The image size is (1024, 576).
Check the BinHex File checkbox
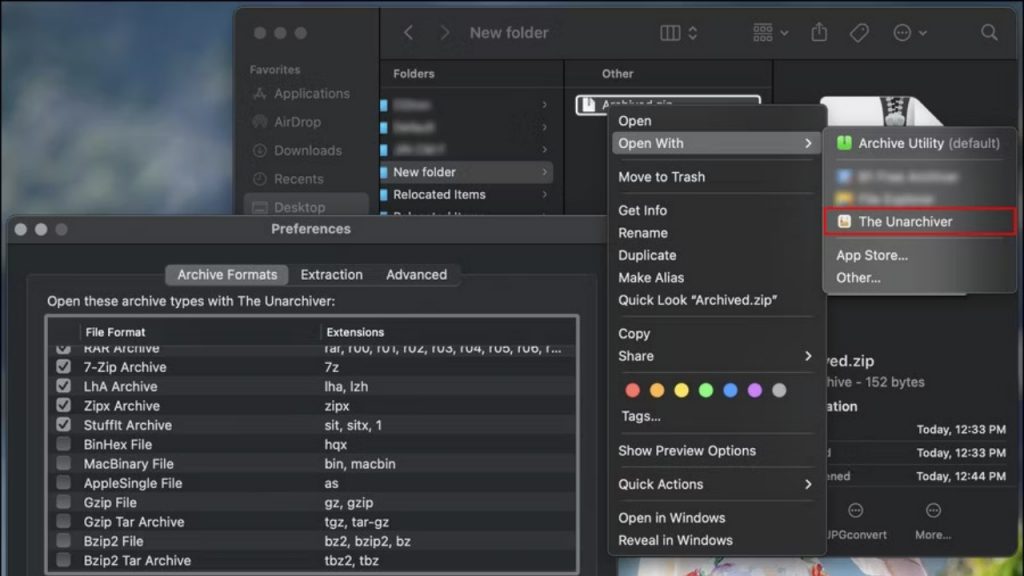(x=64, y=444)
